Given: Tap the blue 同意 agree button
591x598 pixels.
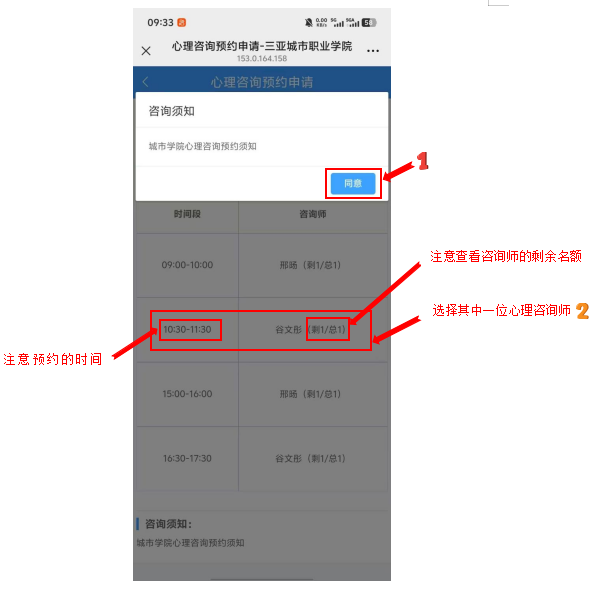Looking at the screenshot, I should click(x=353, y=183).
